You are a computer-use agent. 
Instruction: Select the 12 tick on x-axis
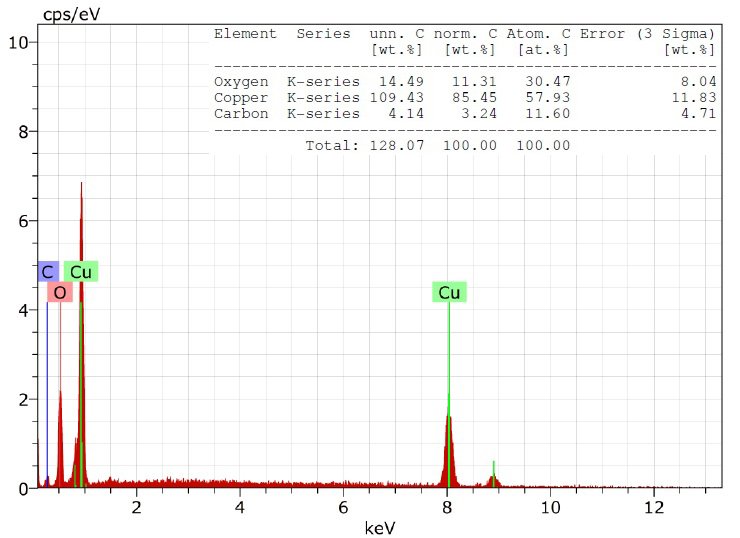click(653, 506)
